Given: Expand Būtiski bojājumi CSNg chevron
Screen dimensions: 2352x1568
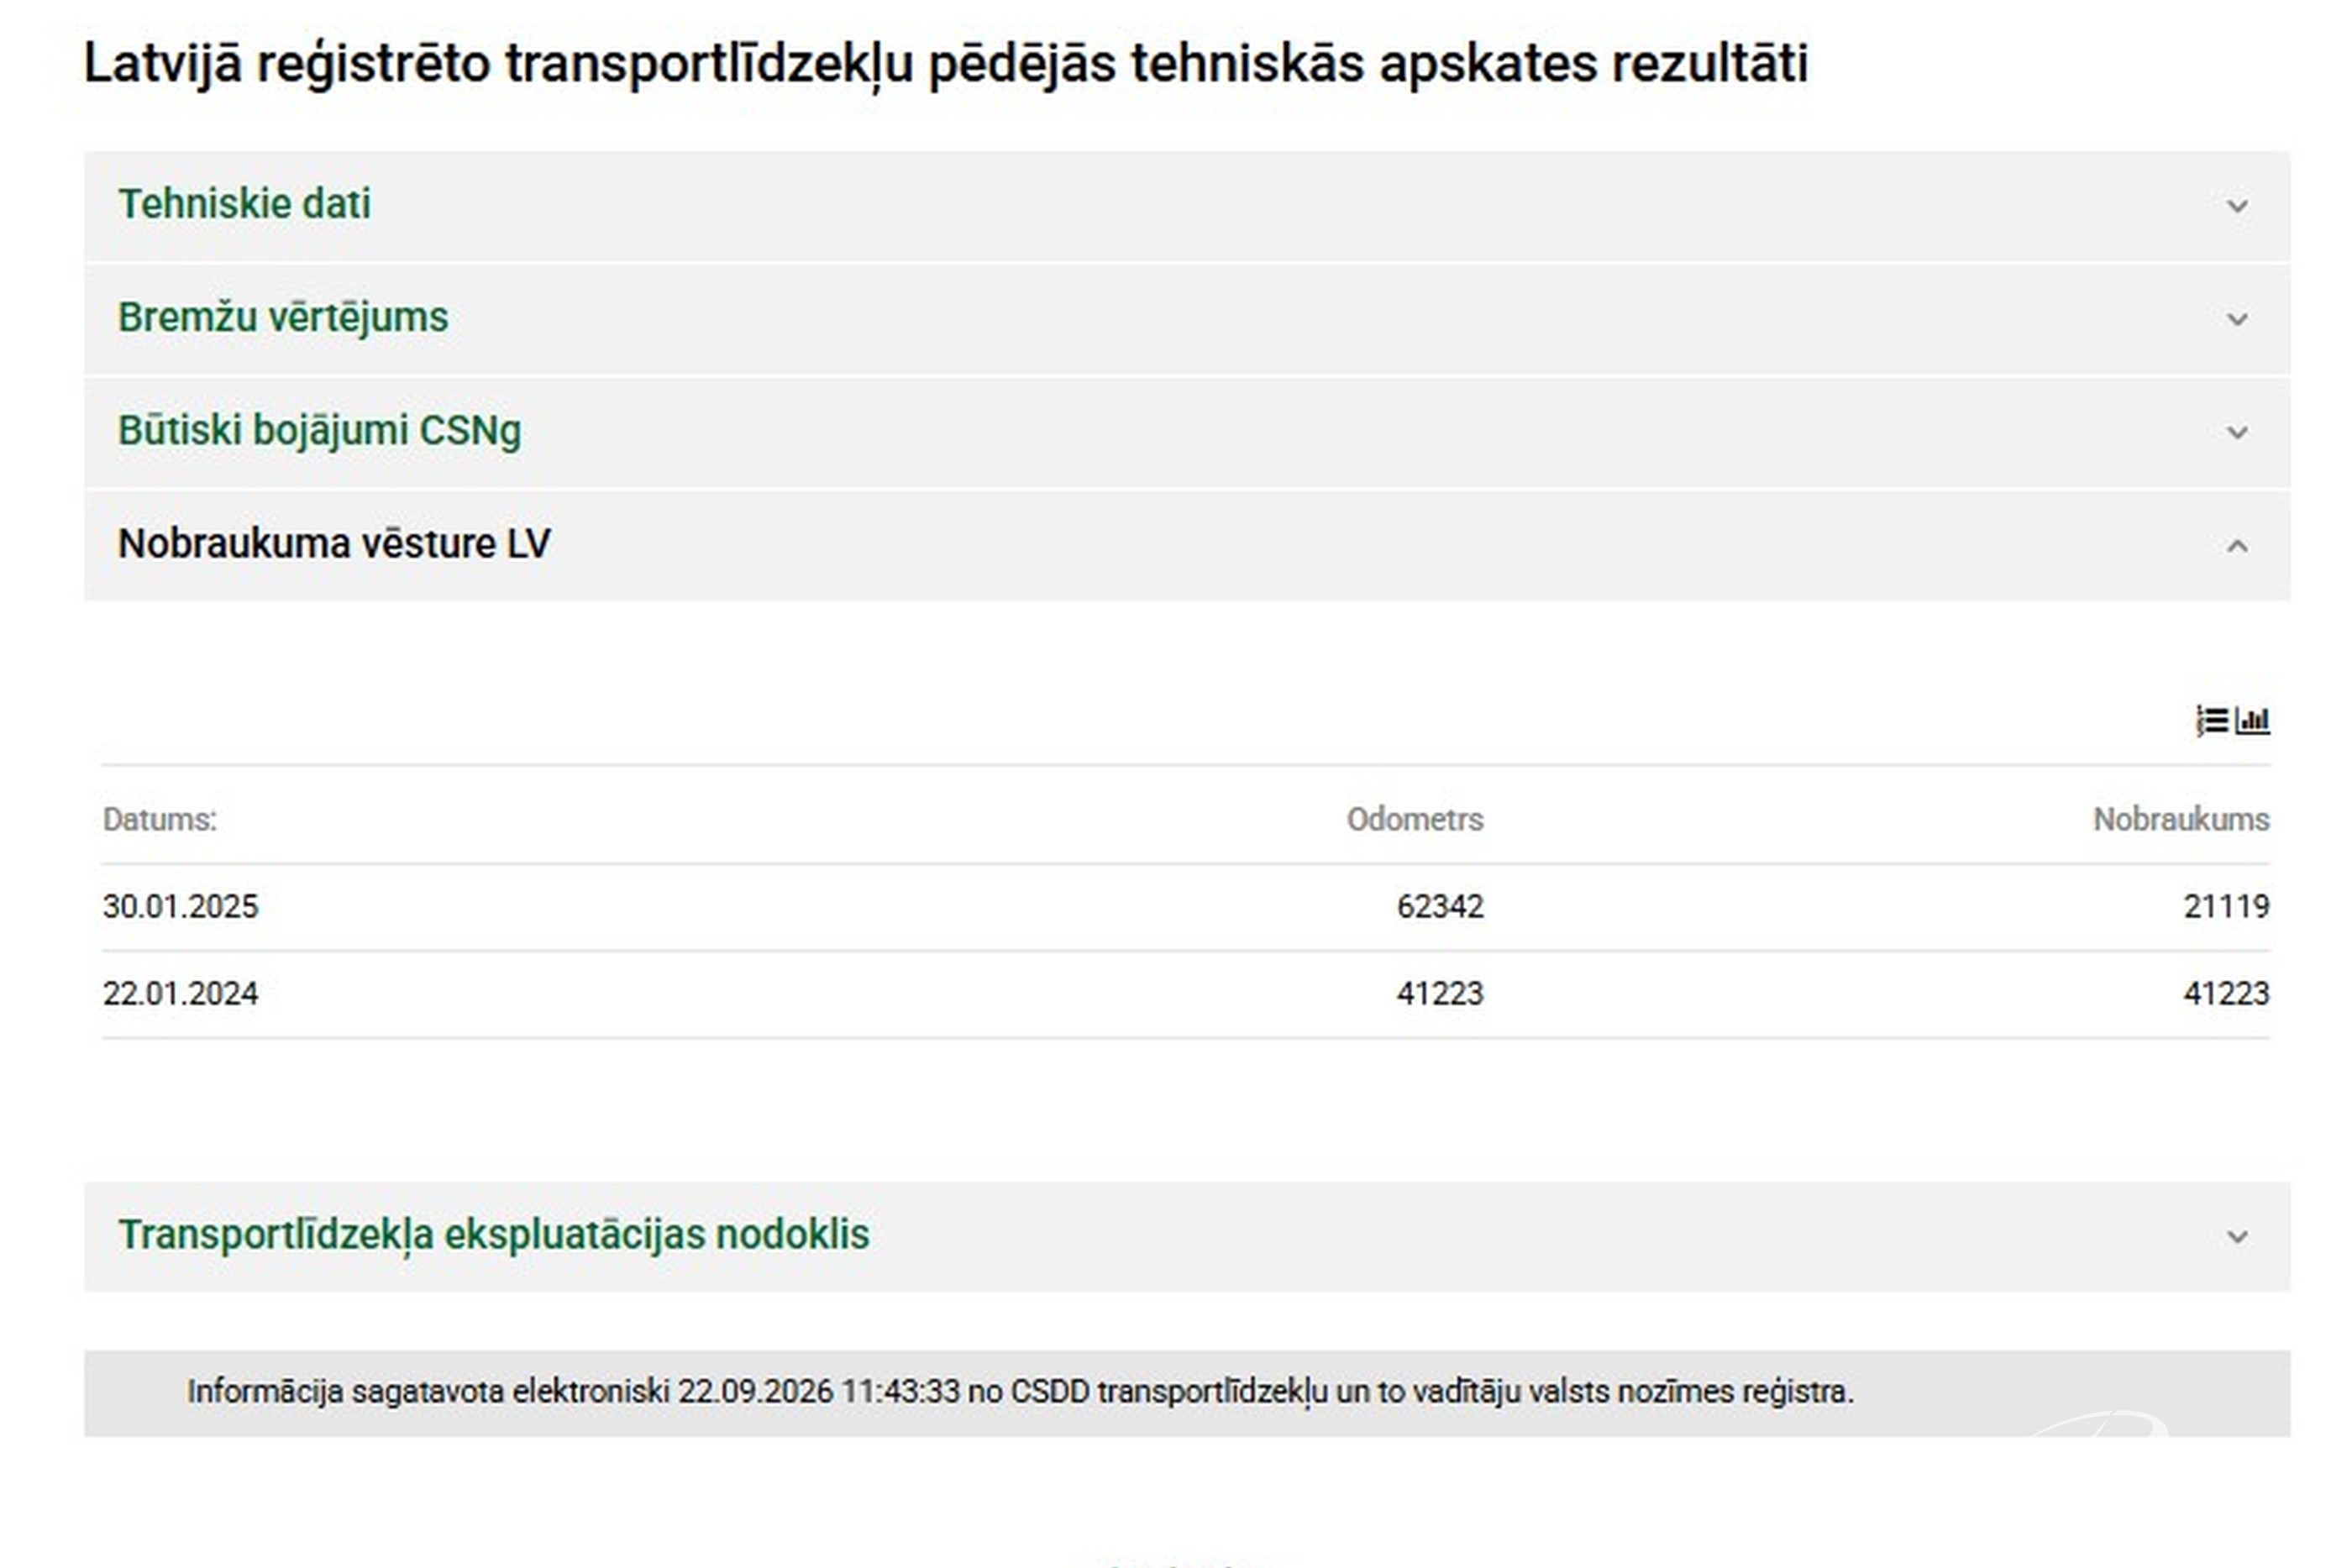Looking at the screenshot, I should coord(2237,432).
